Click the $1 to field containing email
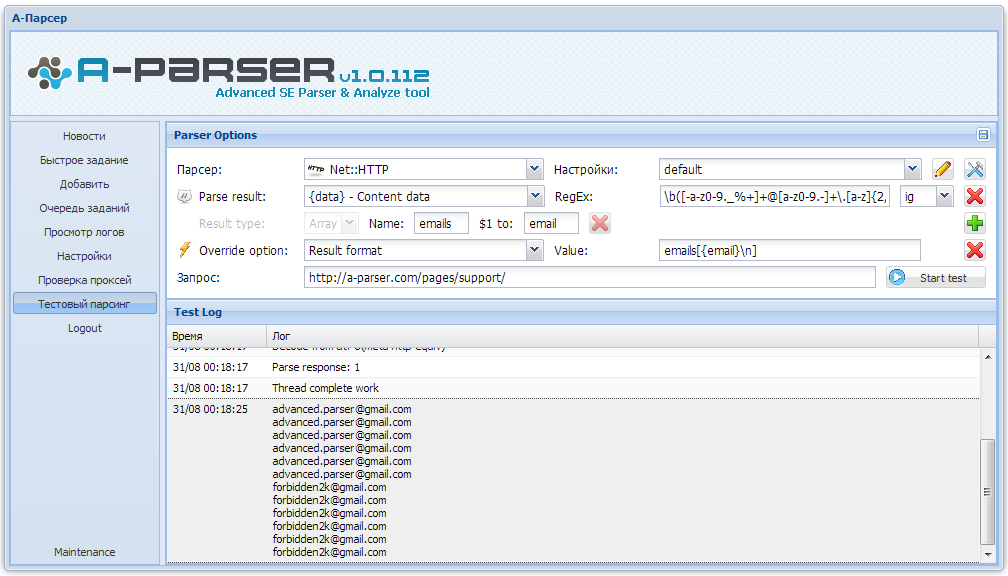This screenshot has width=1008, height=576. [551, 224]
